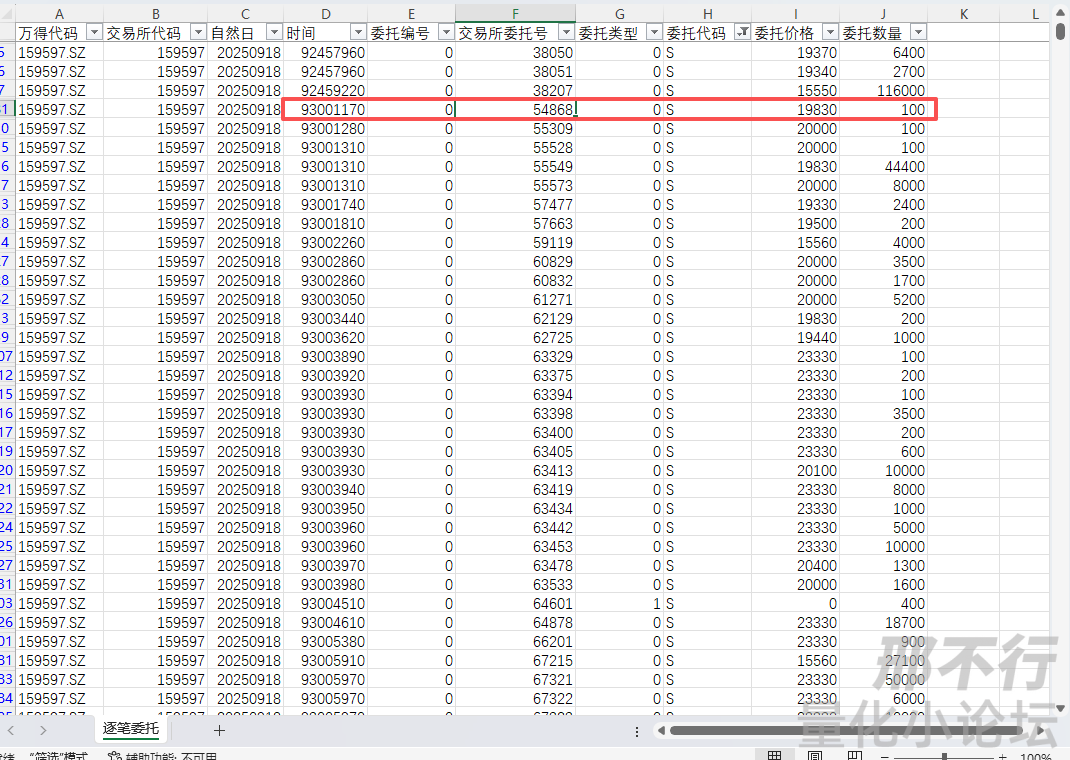Select cell with order number 54868
This screenshot has height=760, width=1070.
(x=515, y=110)
